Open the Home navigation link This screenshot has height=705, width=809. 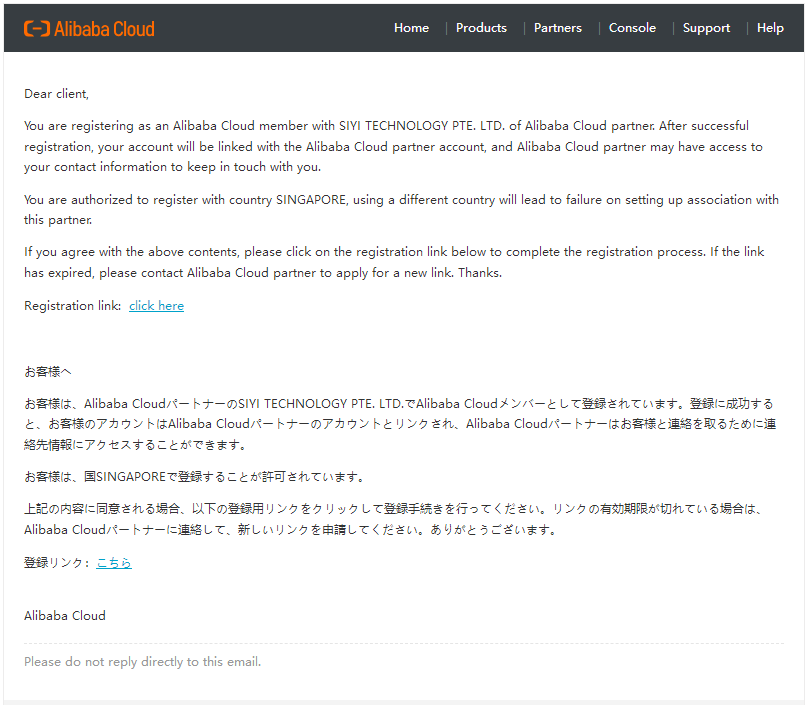coord(411,28)
